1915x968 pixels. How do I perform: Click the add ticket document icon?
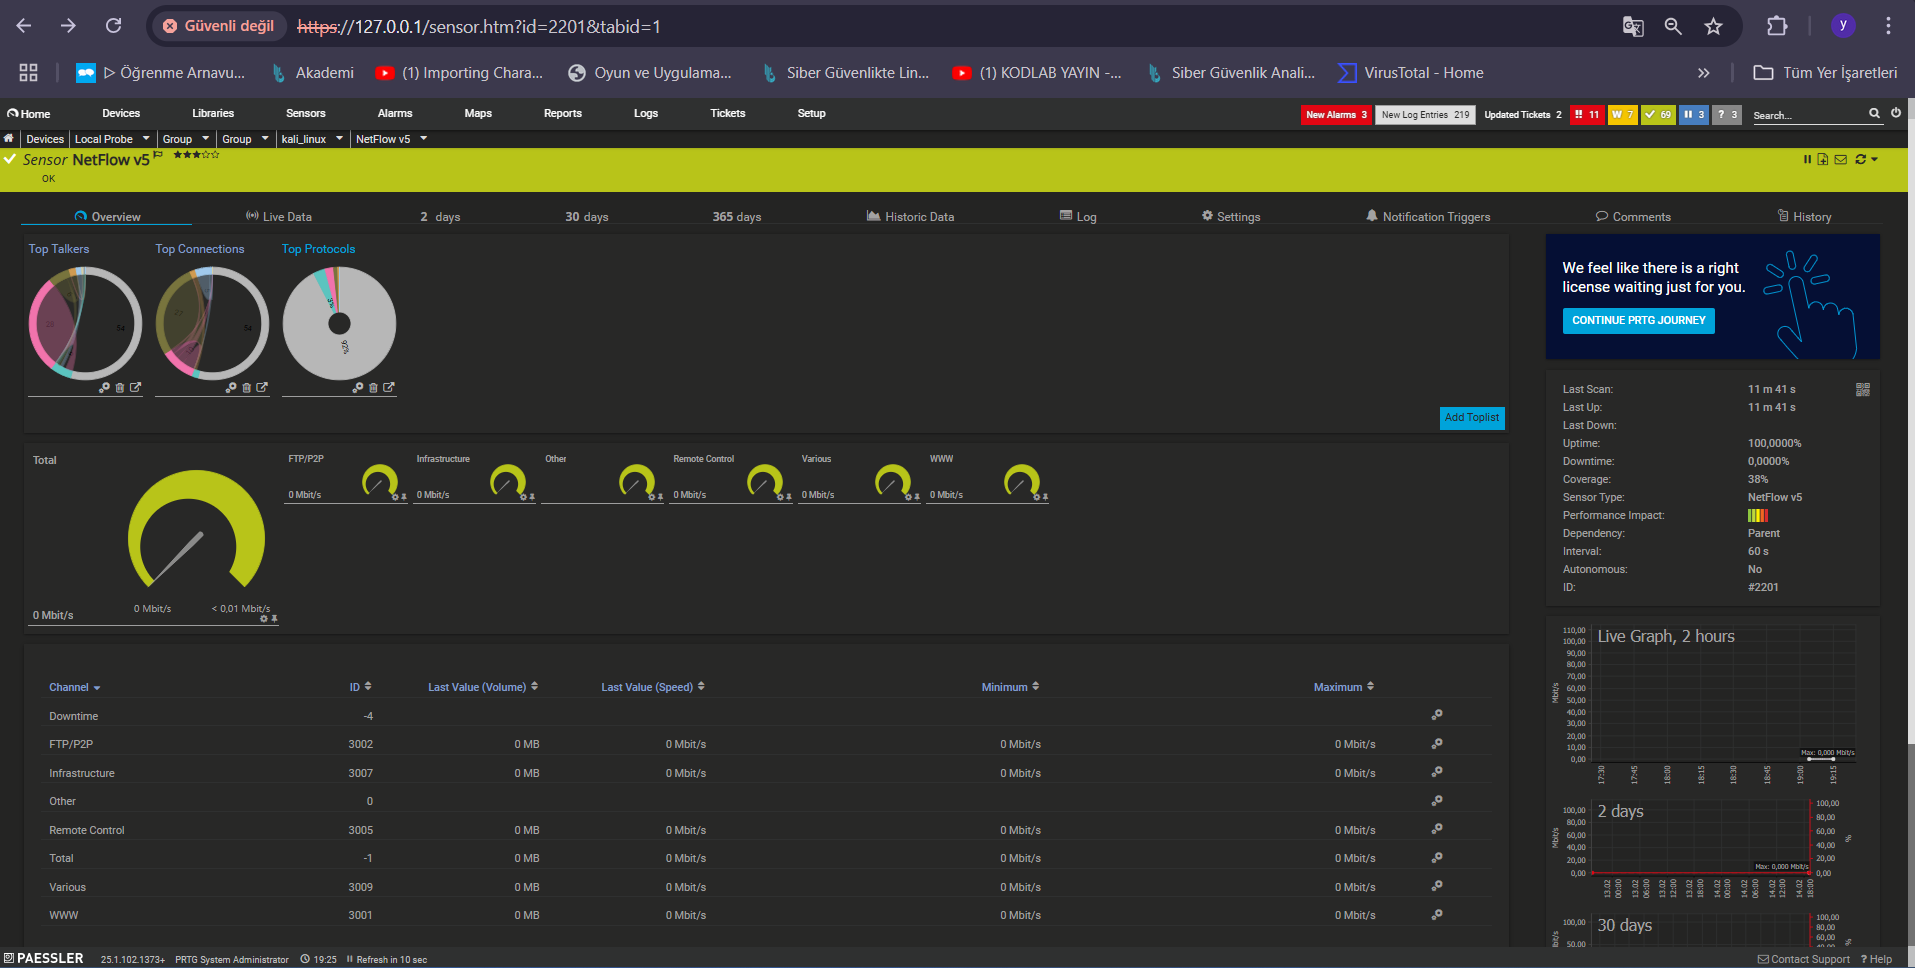[1823, 159]
